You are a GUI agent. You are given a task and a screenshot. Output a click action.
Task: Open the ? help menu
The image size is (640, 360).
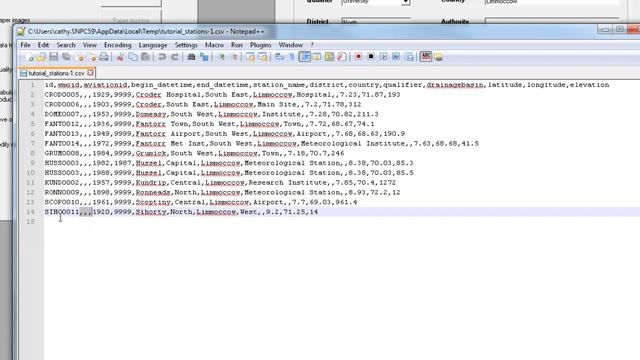[312, 45]
